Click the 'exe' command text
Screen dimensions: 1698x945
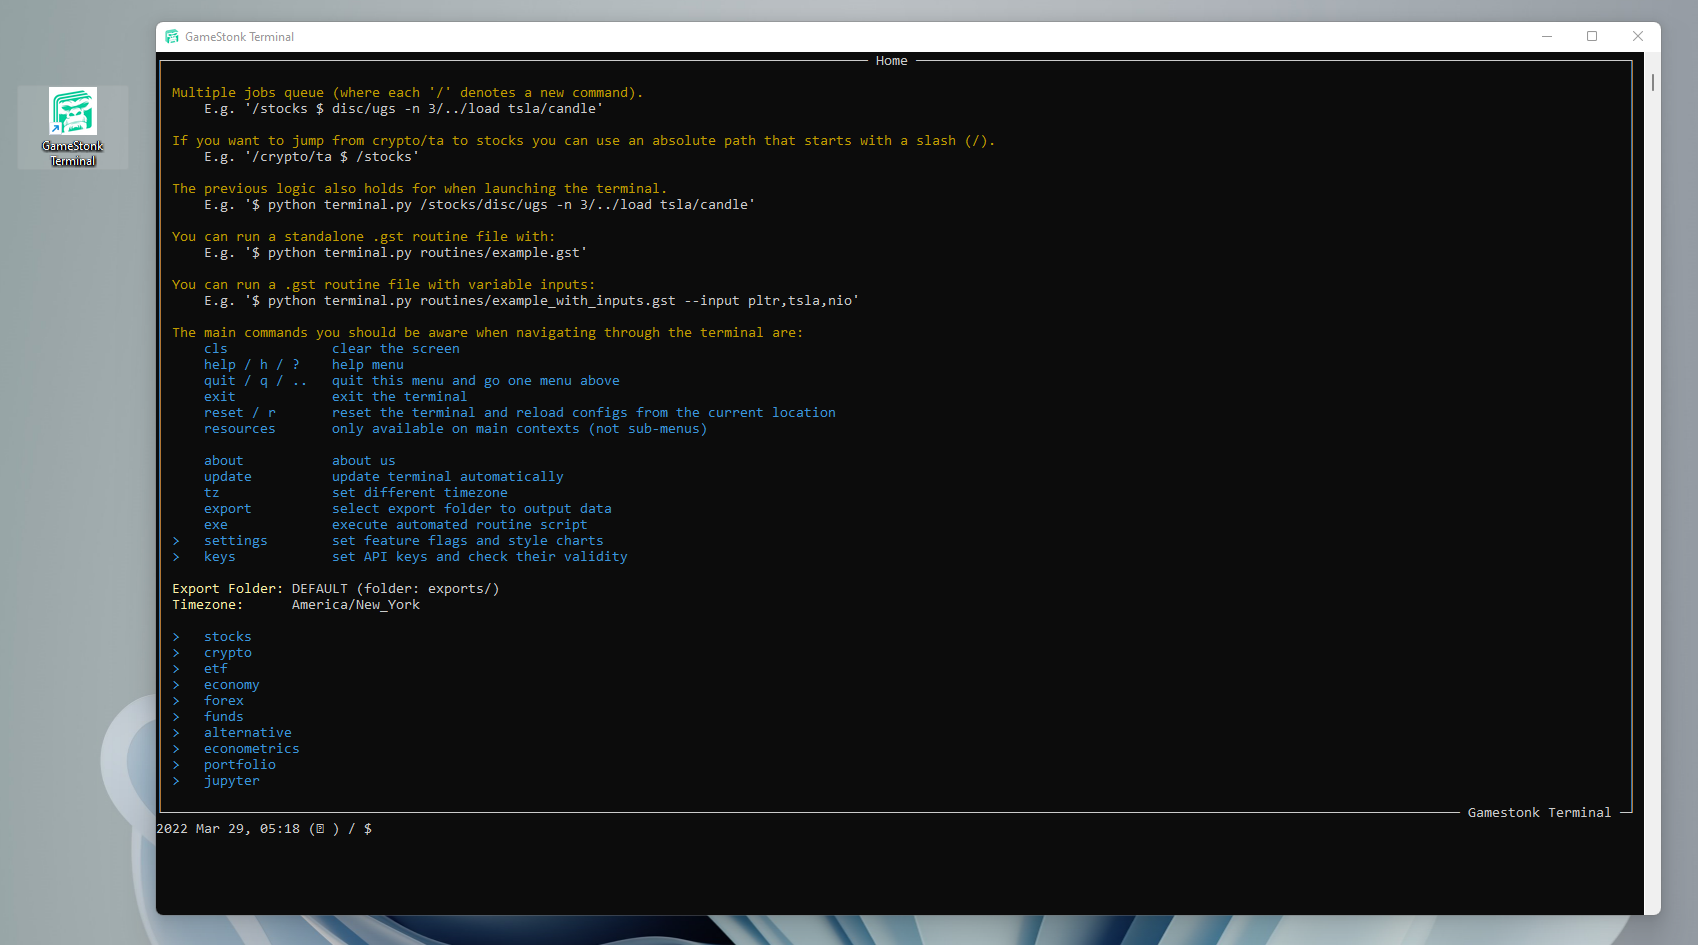point(216,525)
